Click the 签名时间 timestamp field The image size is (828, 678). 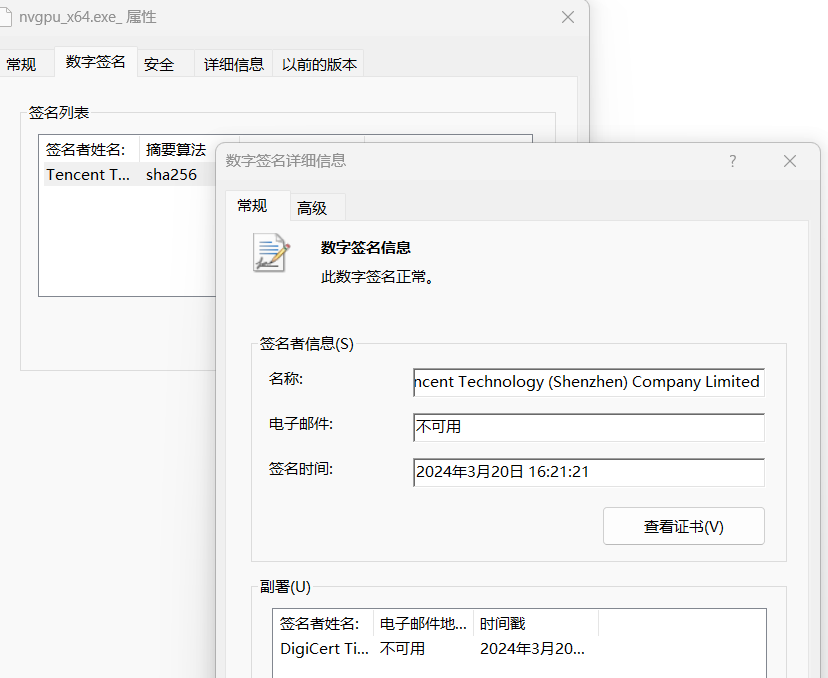tap(587, 472)
